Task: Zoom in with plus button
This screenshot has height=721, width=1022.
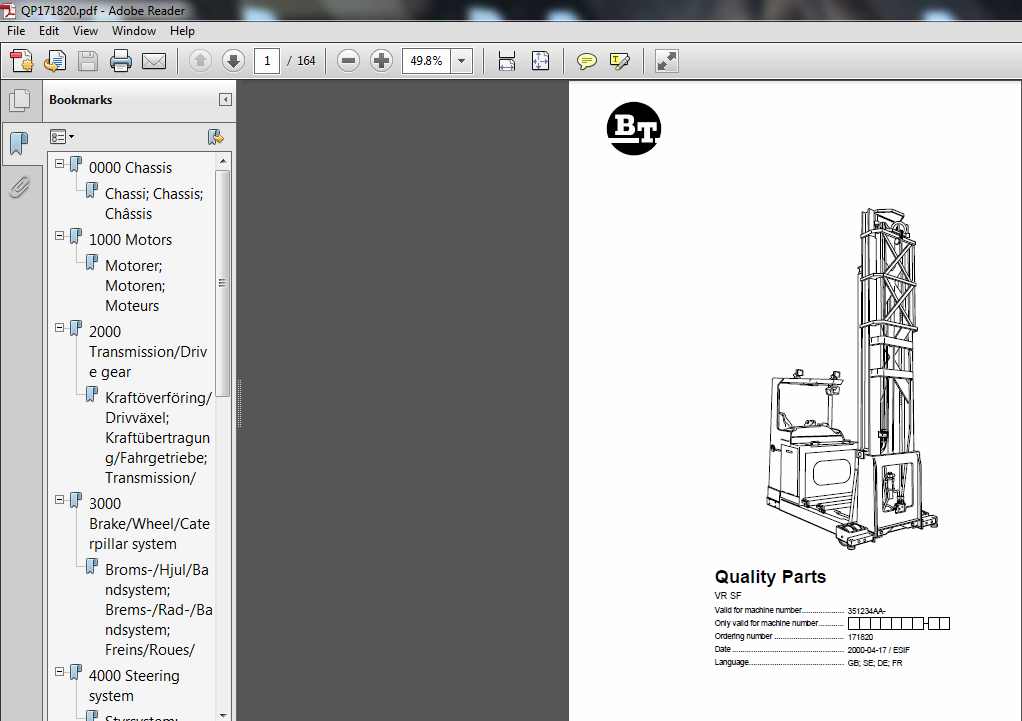Action: click(381, 61)
